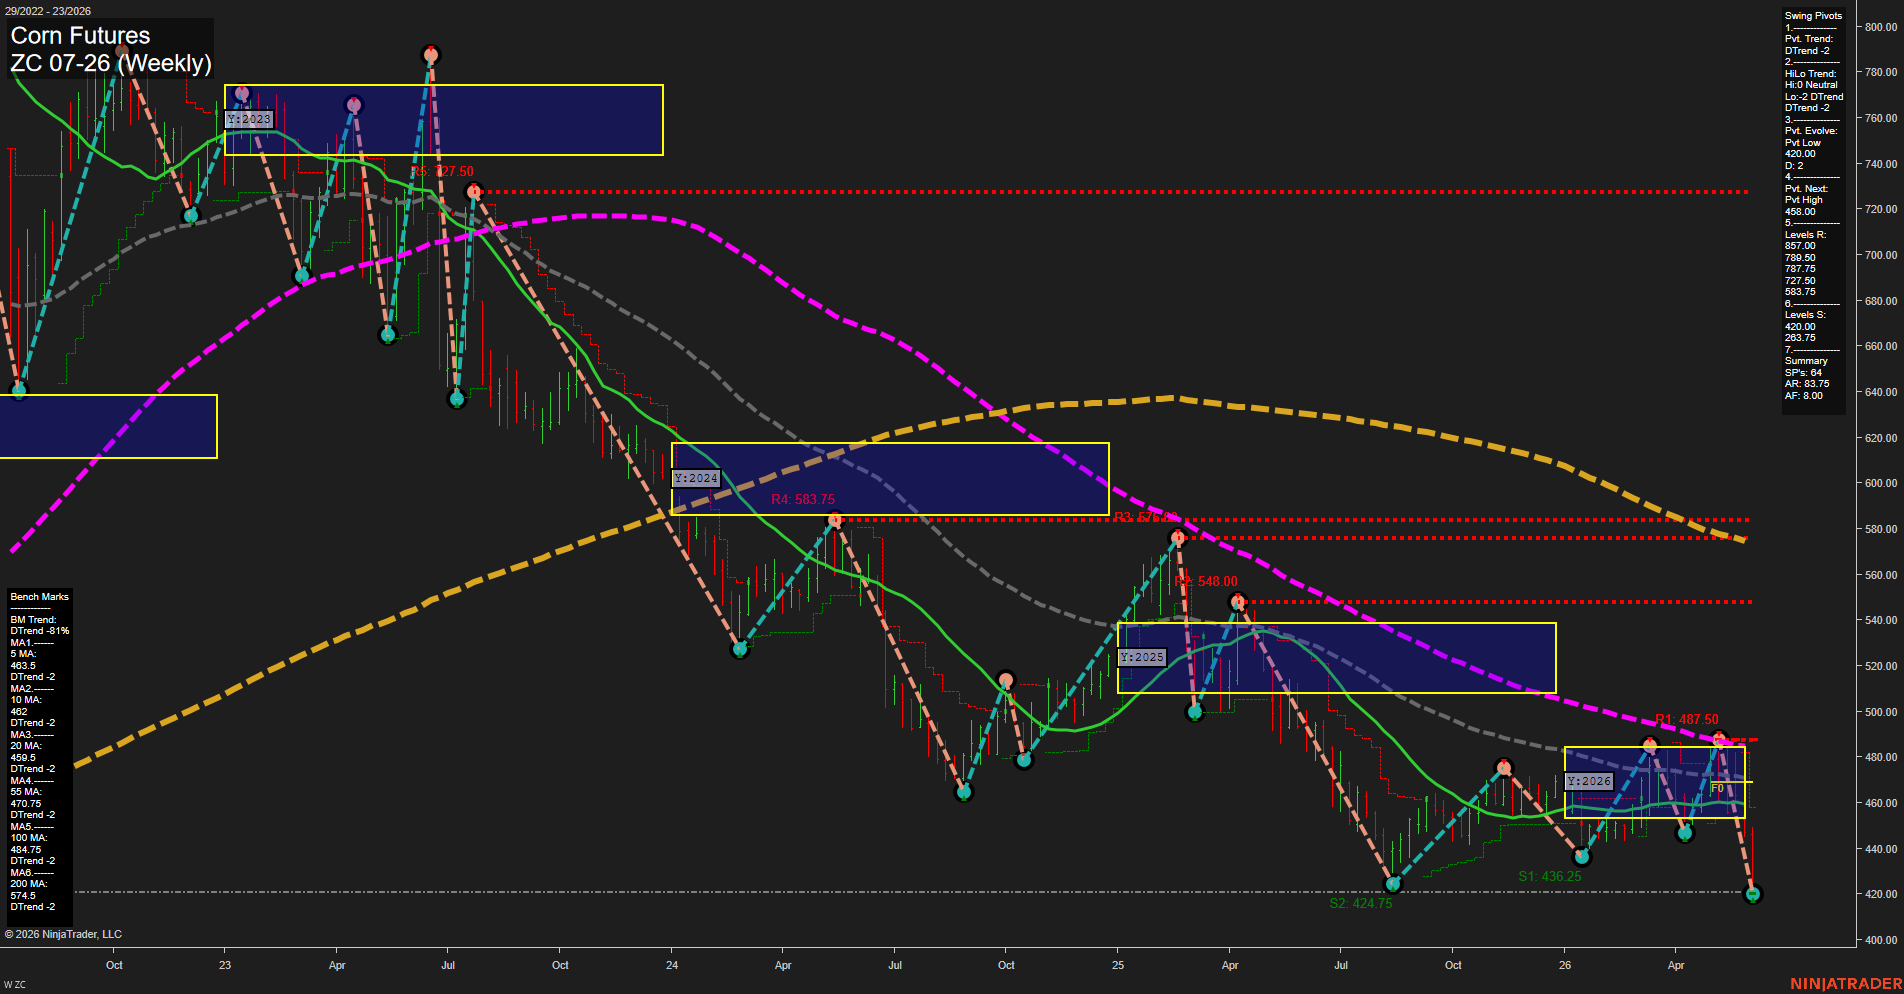Click the "Swing Pivots" panel heading
The width and height of the screenshot is (1904, 994).
pyautogui.click(x=1813, y=16)
